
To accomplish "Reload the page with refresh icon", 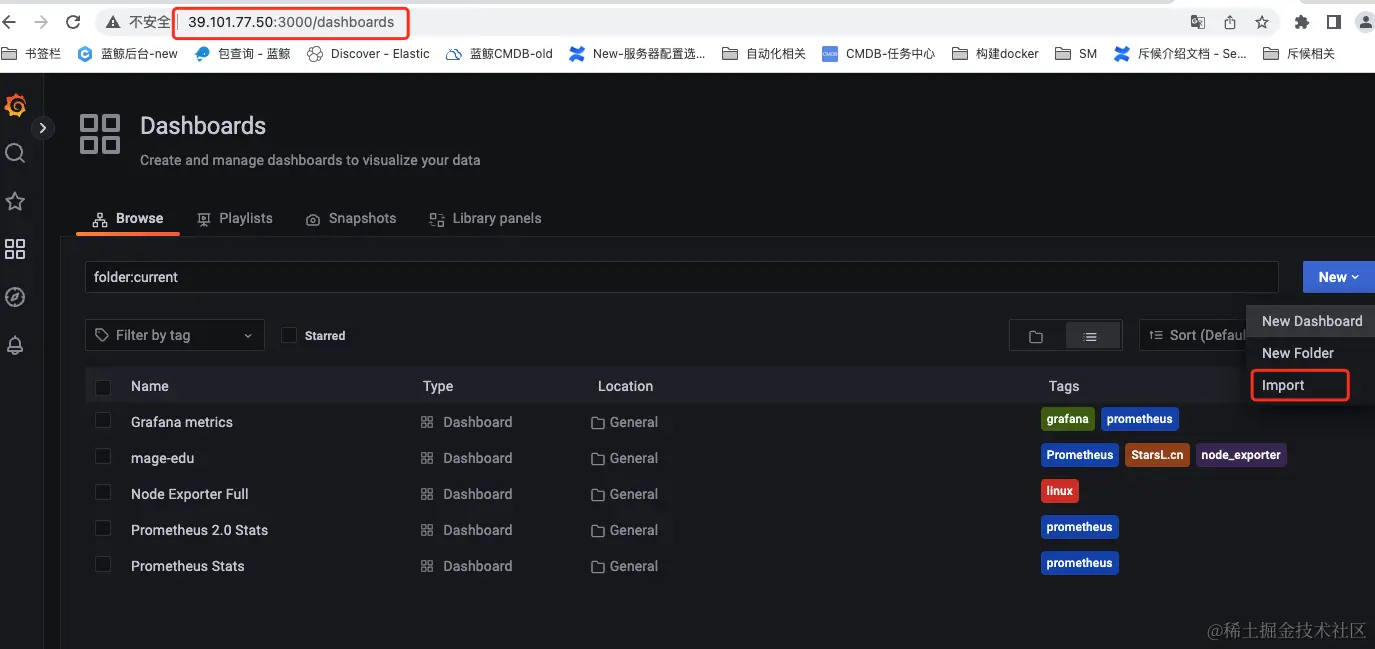I will (73, 22).
